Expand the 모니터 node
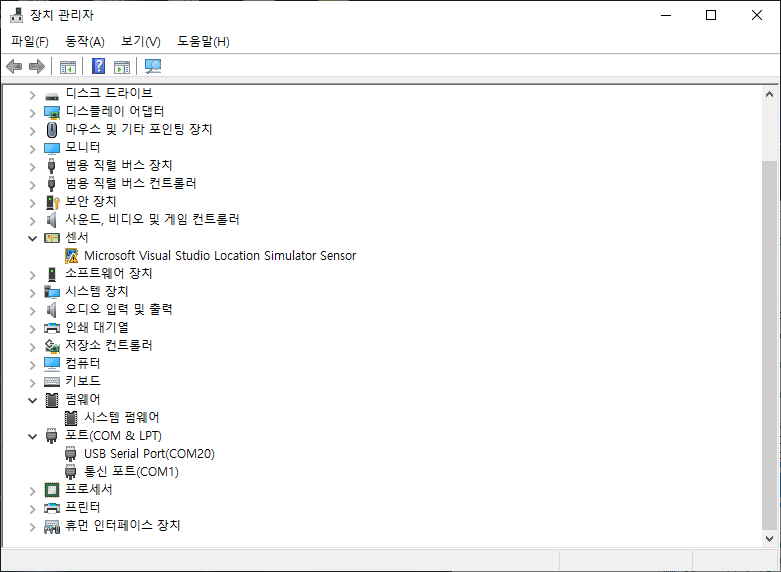The height and width of the screenshot is (572, 781). pos(33,148)
